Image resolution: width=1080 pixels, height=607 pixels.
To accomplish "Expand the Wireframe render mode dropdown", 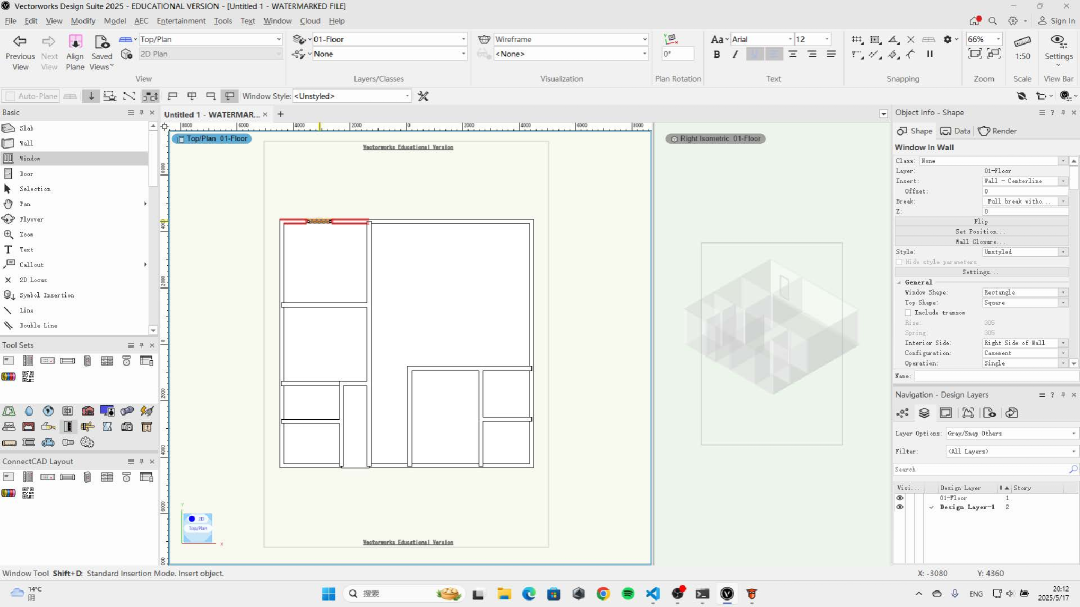I will 570,40.
